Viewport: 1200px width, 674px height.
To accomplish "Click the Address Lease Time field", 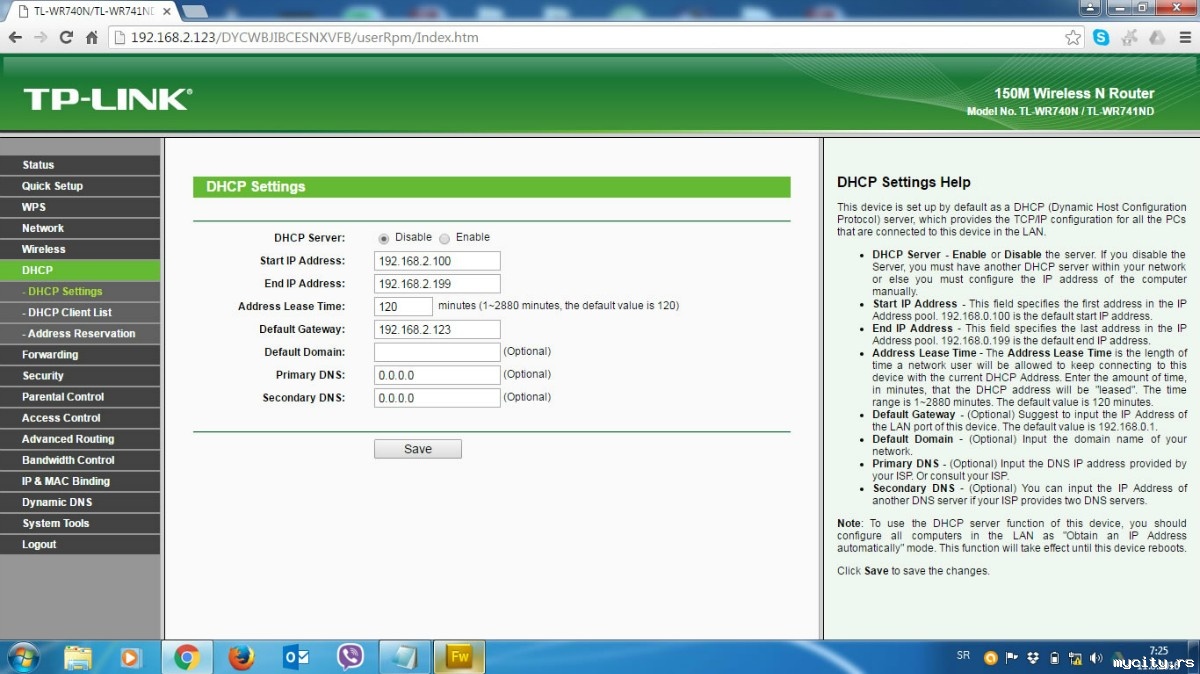I will [403, 306].
